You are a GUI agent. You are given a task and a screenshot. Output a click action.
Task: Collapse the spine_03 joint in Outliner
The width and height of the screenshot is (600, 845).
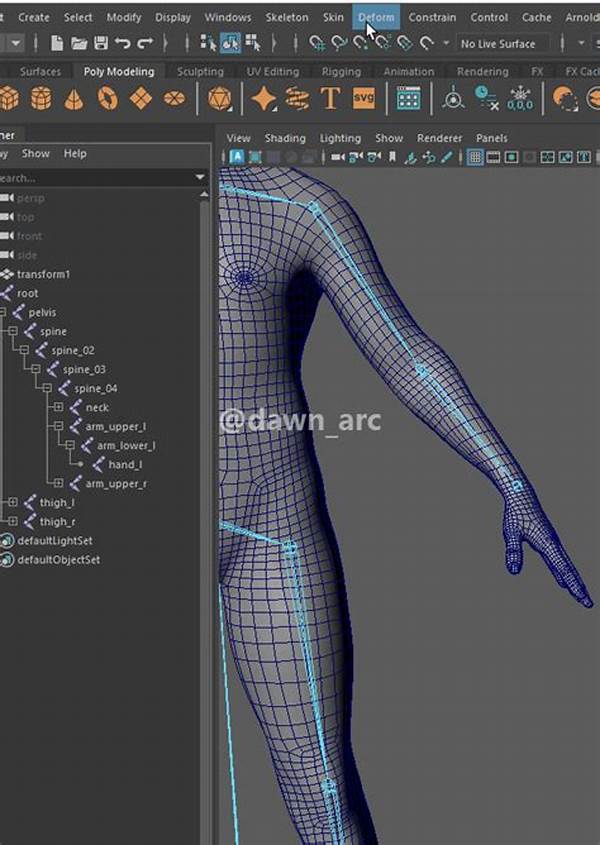[x=36, y=369]
